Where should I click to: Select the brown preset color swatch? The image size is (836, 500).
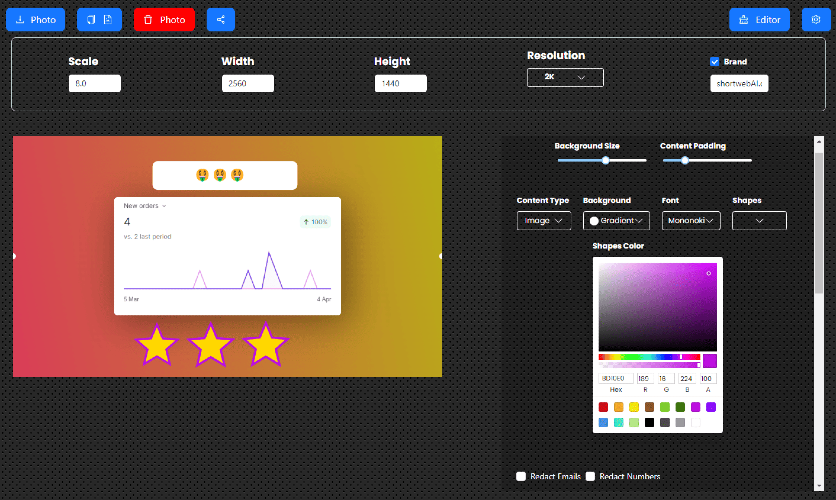click(649, 407)
